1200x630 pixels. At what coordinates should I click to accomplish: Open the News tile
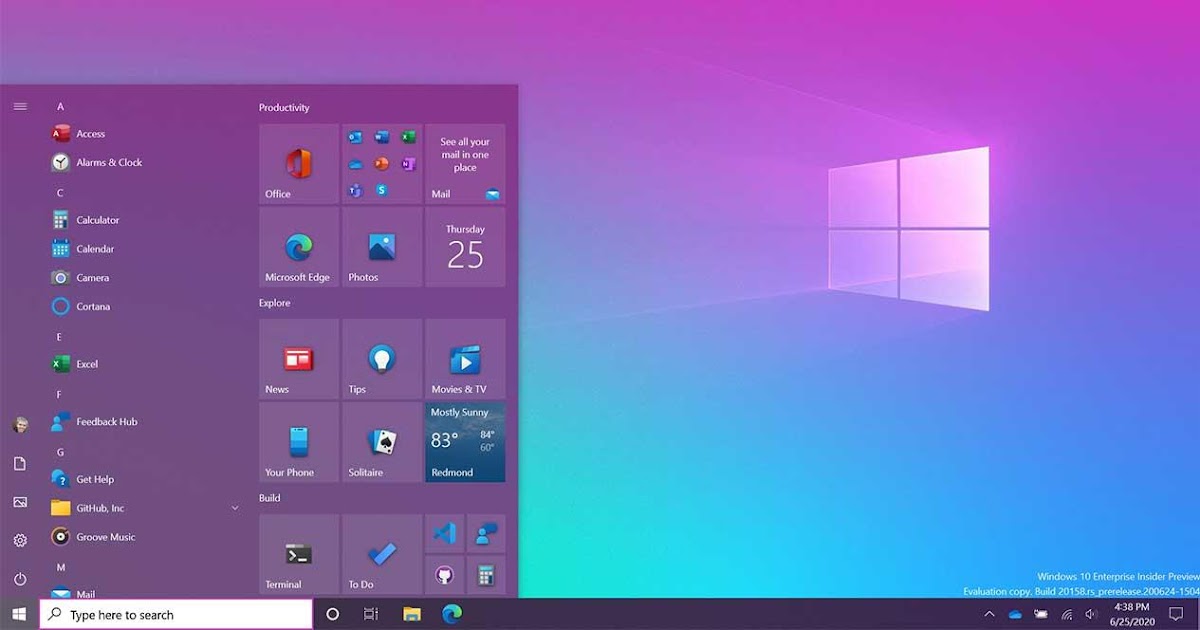(x=299, y=359)
